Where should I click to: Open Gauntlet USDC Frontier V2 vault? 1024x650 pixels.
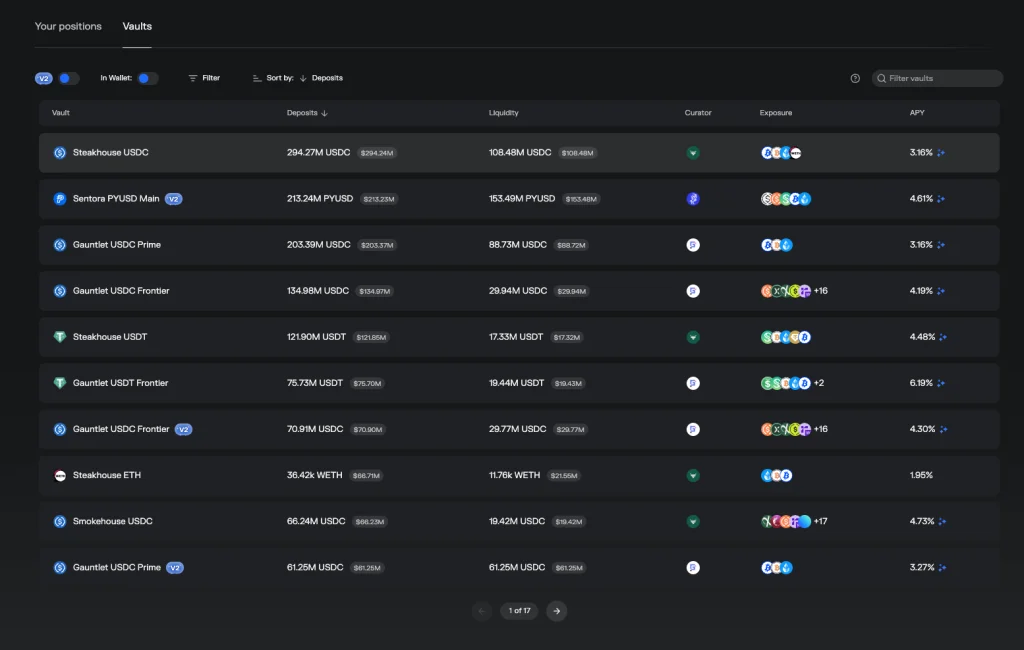[x=519, y=429]
